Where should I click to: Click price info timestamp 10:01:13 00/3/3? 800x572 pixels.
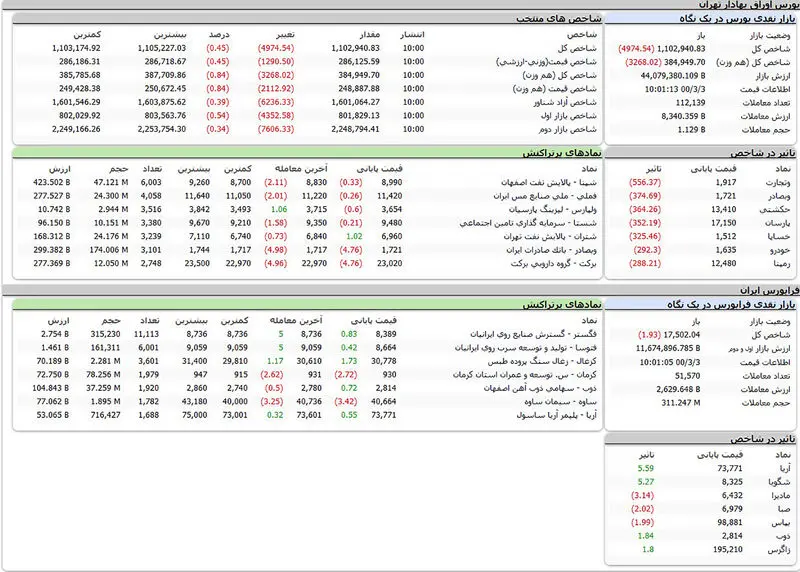coord(675,89)
